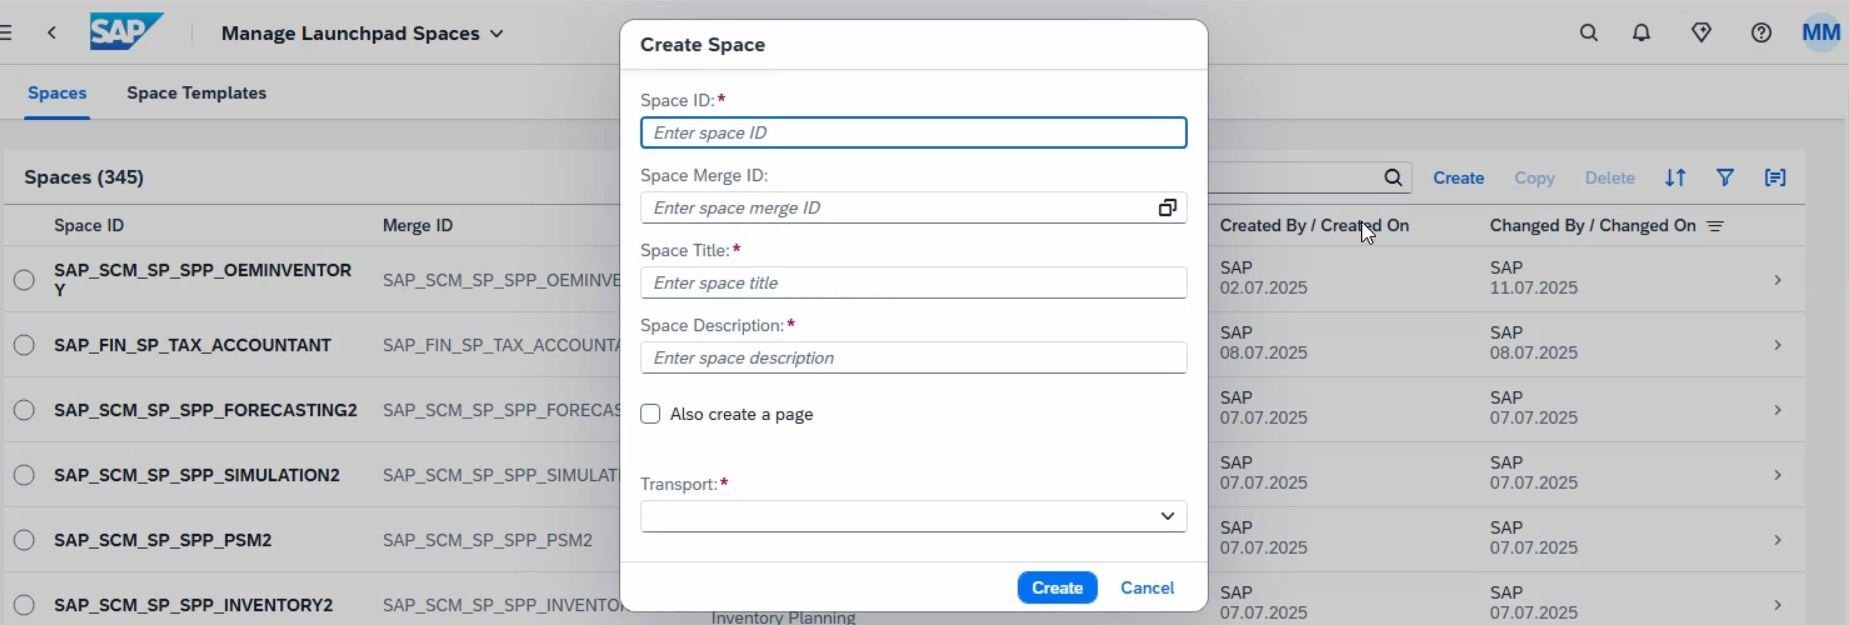Click the Merge ID column header
Viewport: 1849px width, 625px height.
(417, 226)
